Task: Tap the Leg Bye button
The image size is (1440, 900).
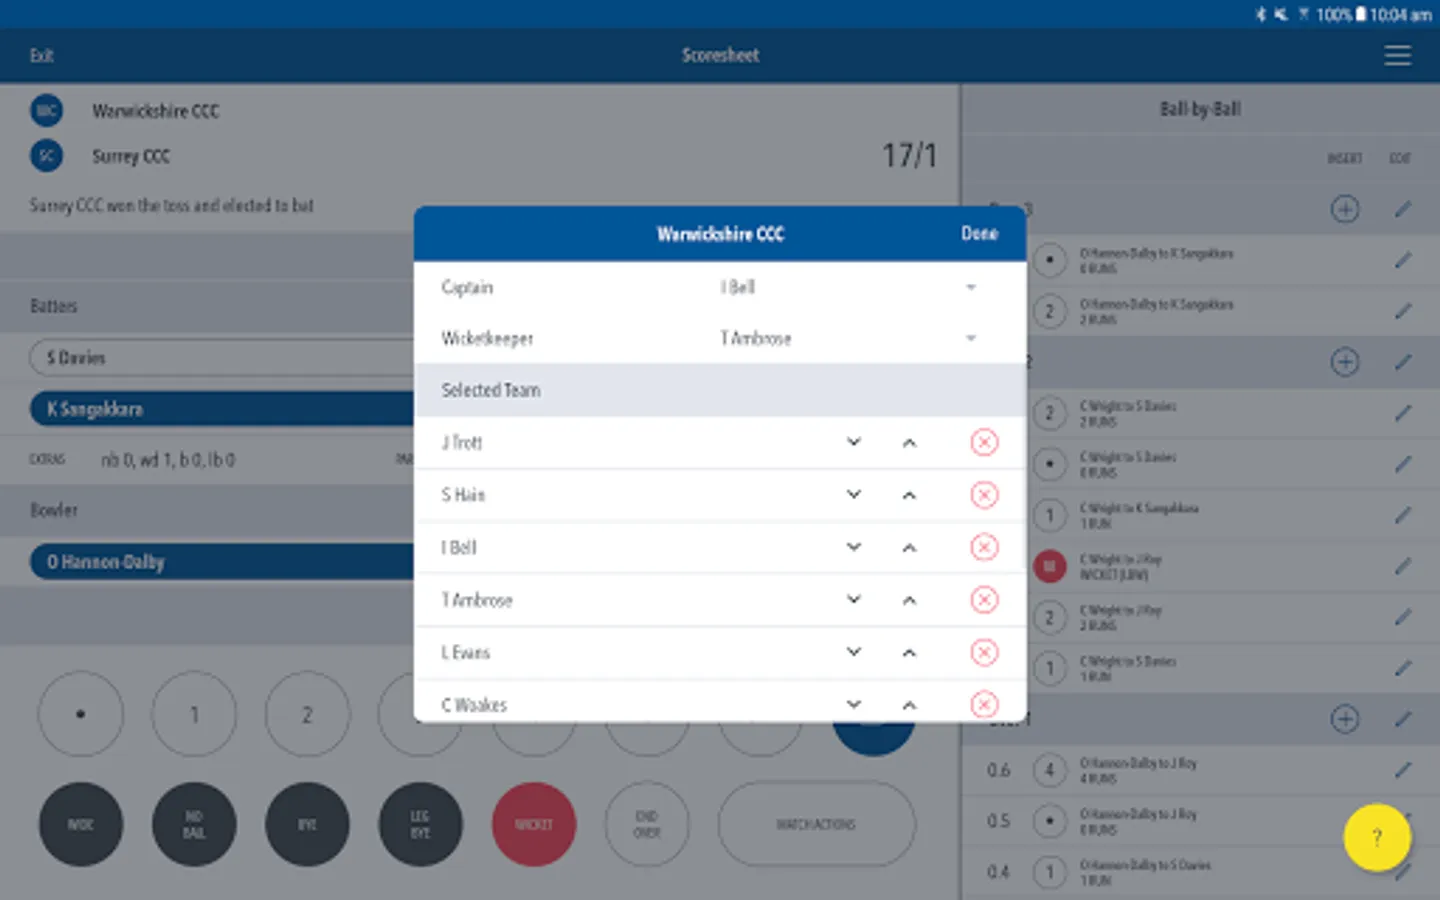Action: [x=420, y=824]
